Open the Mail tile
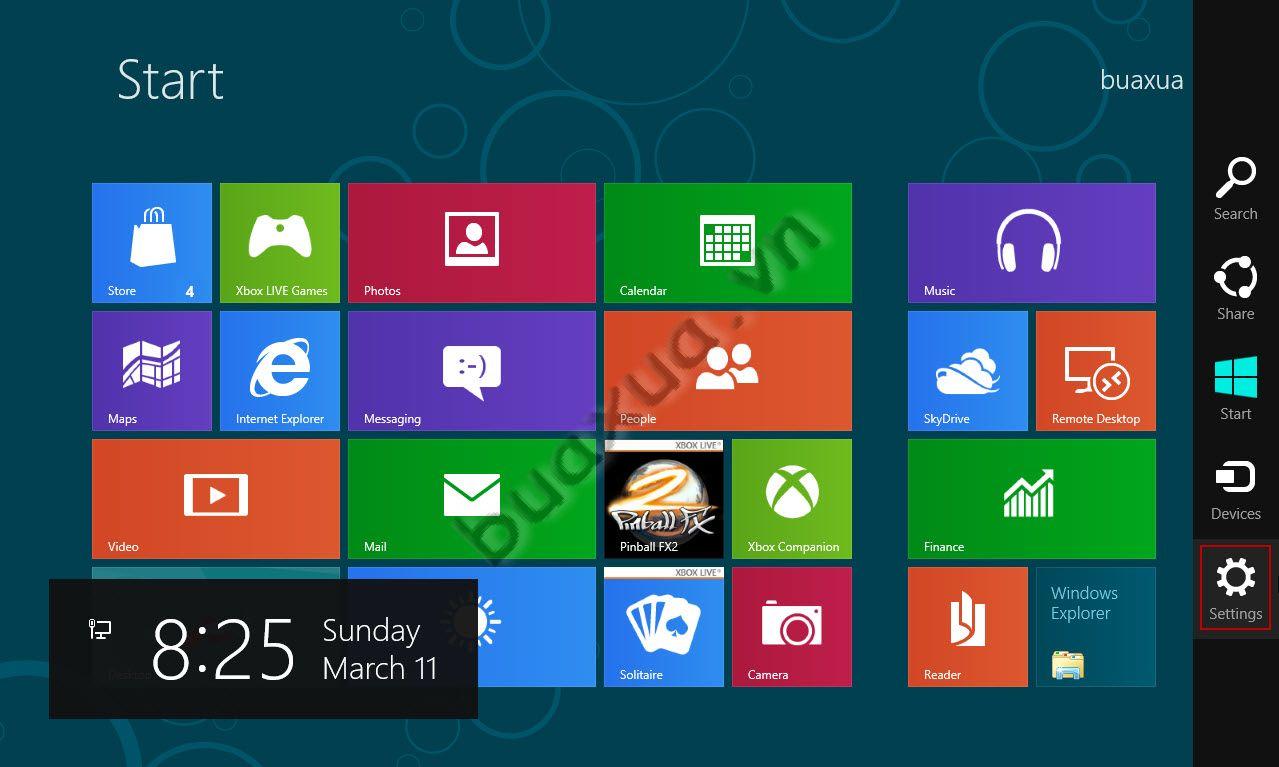The image size is (1279, 767). pos(472,499)
